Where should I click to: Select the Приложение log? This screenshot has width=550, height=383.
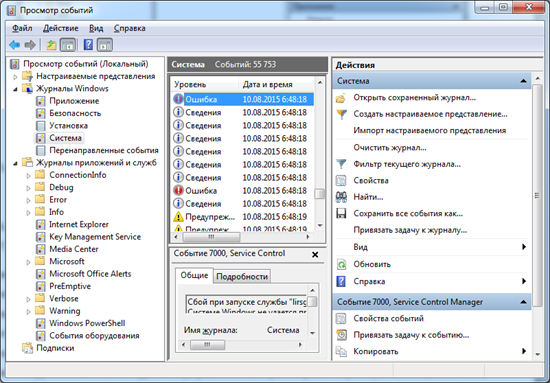tap(74, 101)
